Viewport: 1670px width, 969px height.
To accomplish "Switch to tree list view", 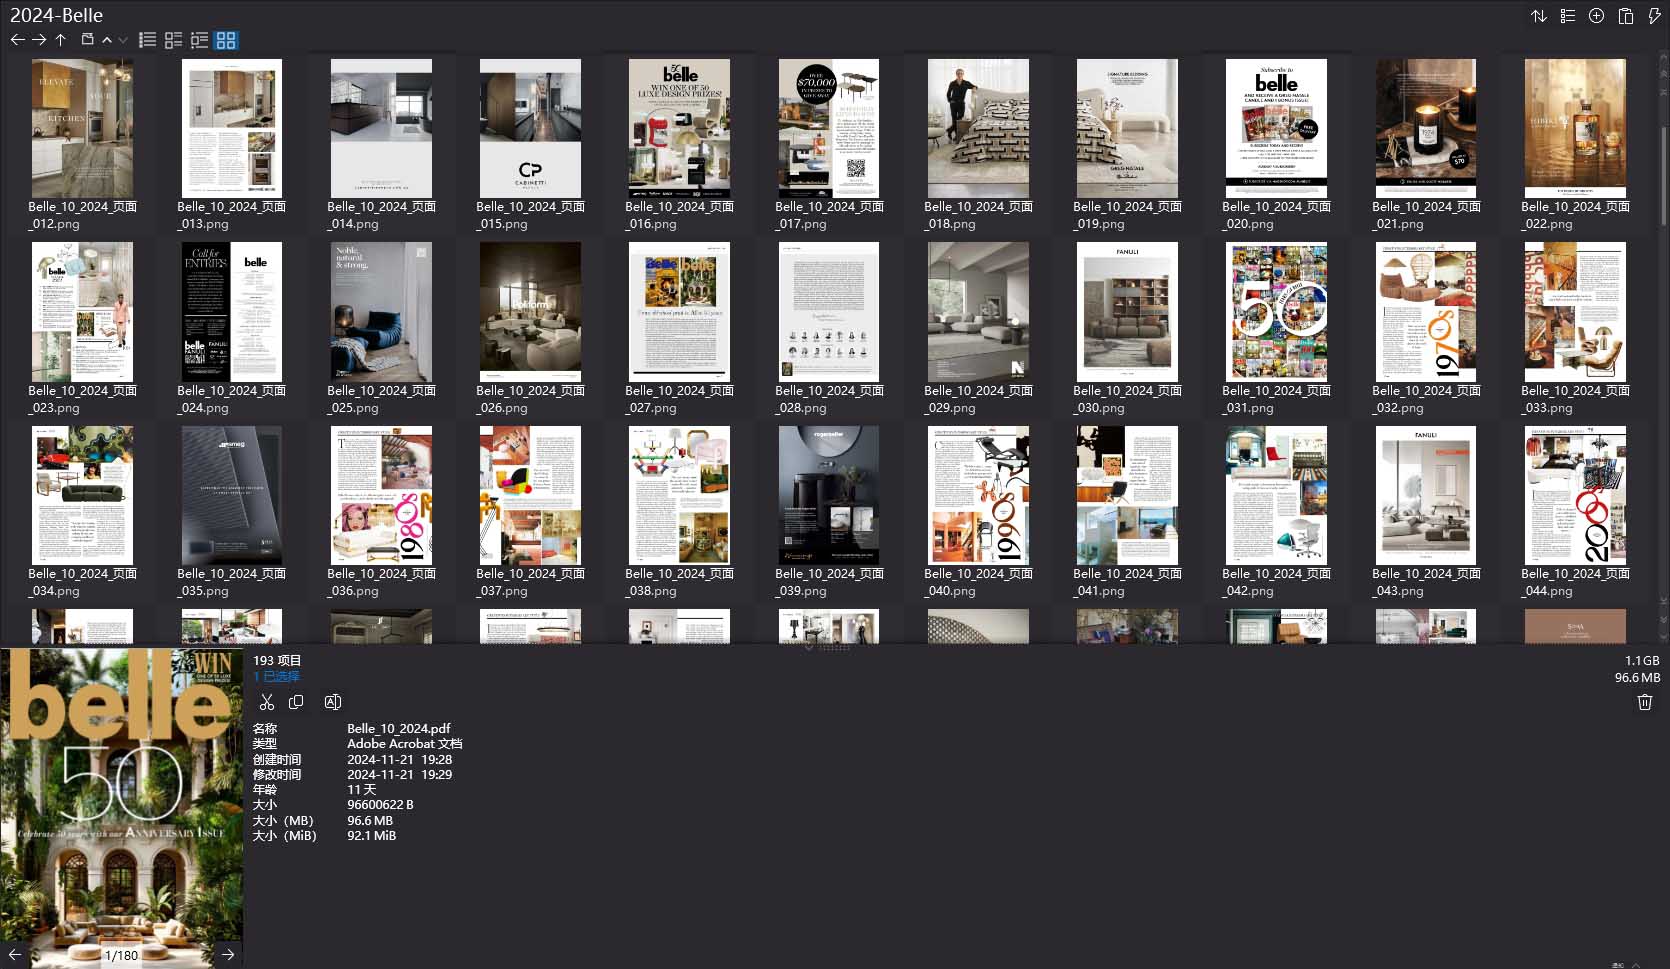I will coord(199,40).
